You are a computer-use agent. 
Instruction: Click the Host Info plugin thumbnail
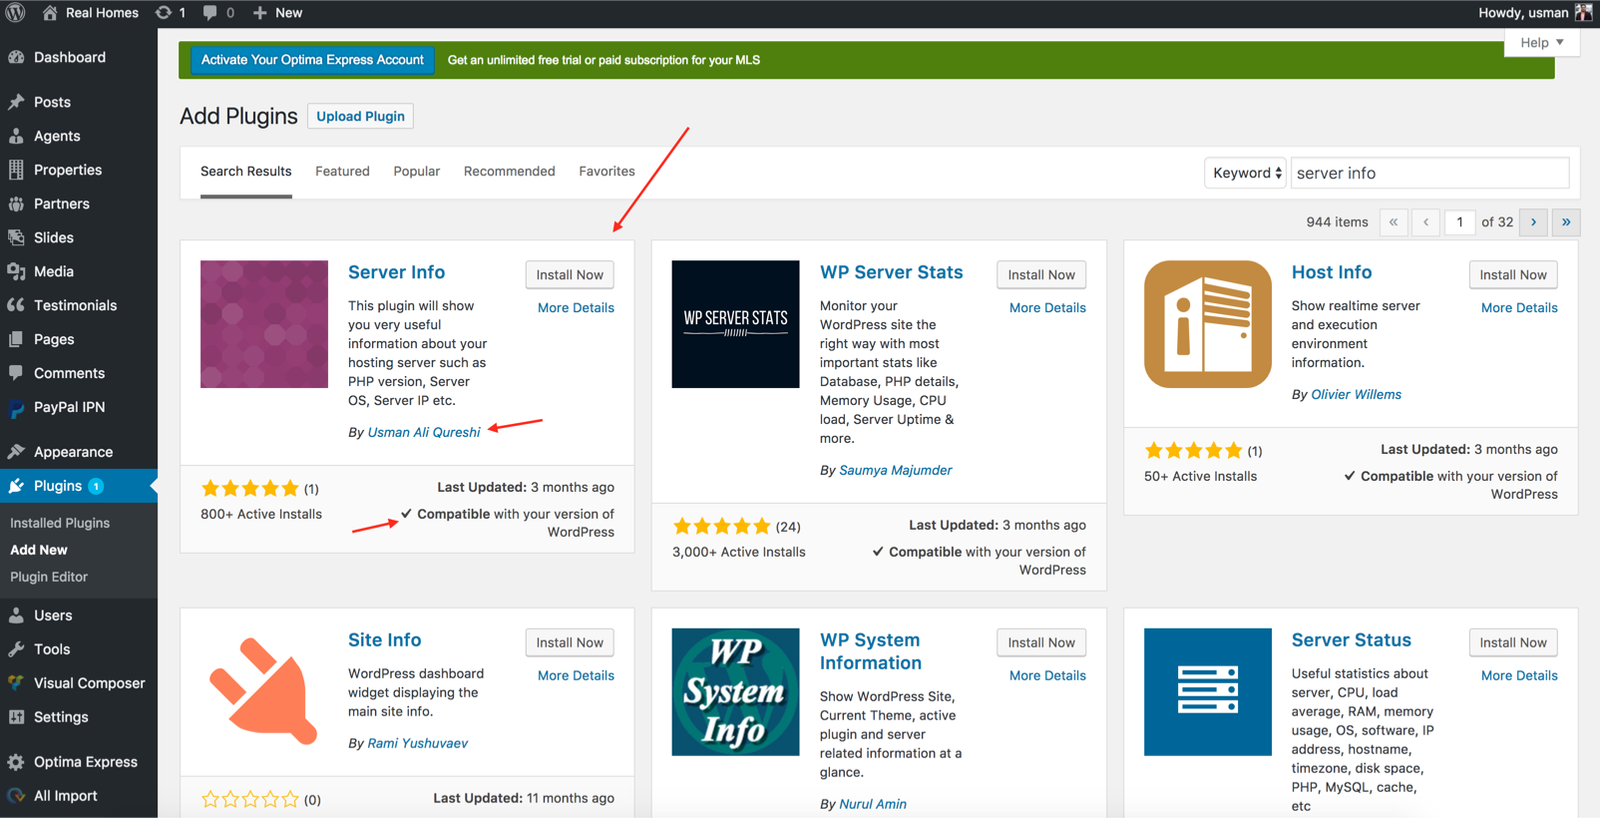tap(1207, 324)
